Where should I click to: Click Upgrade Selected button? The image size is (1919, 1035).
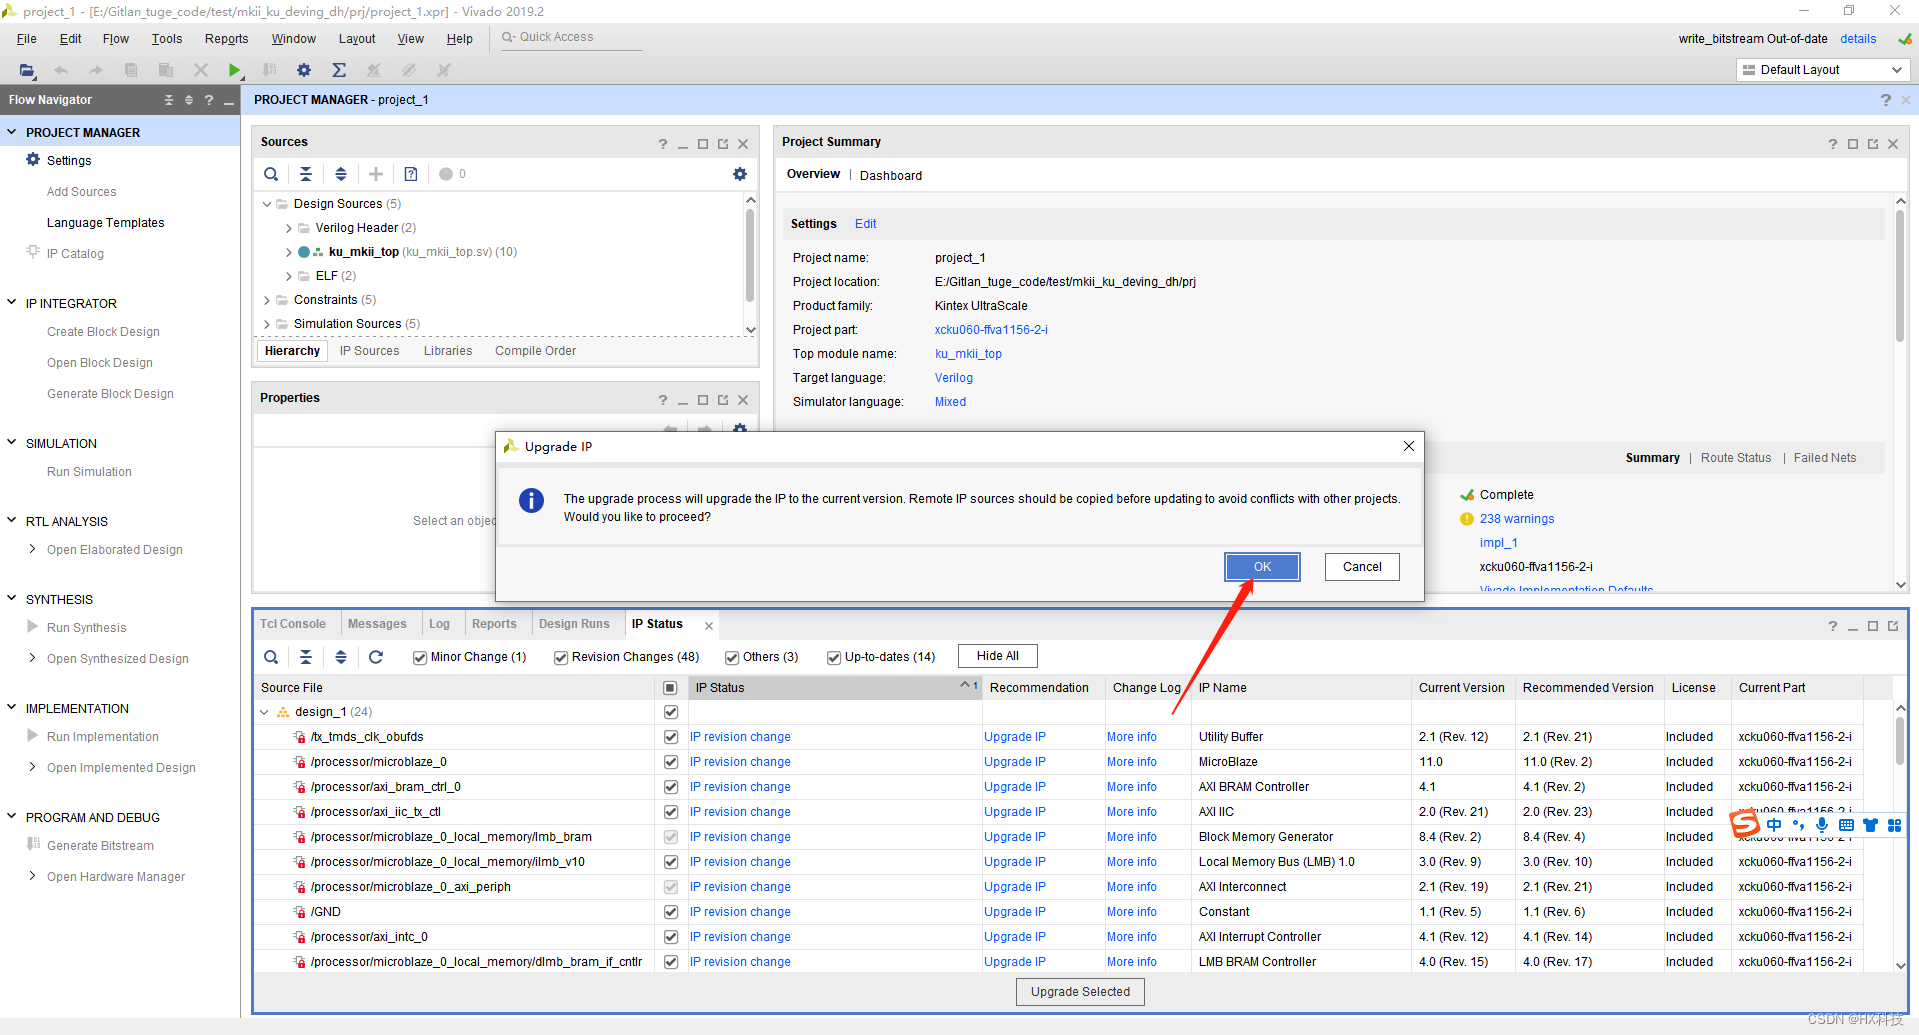1080,992
